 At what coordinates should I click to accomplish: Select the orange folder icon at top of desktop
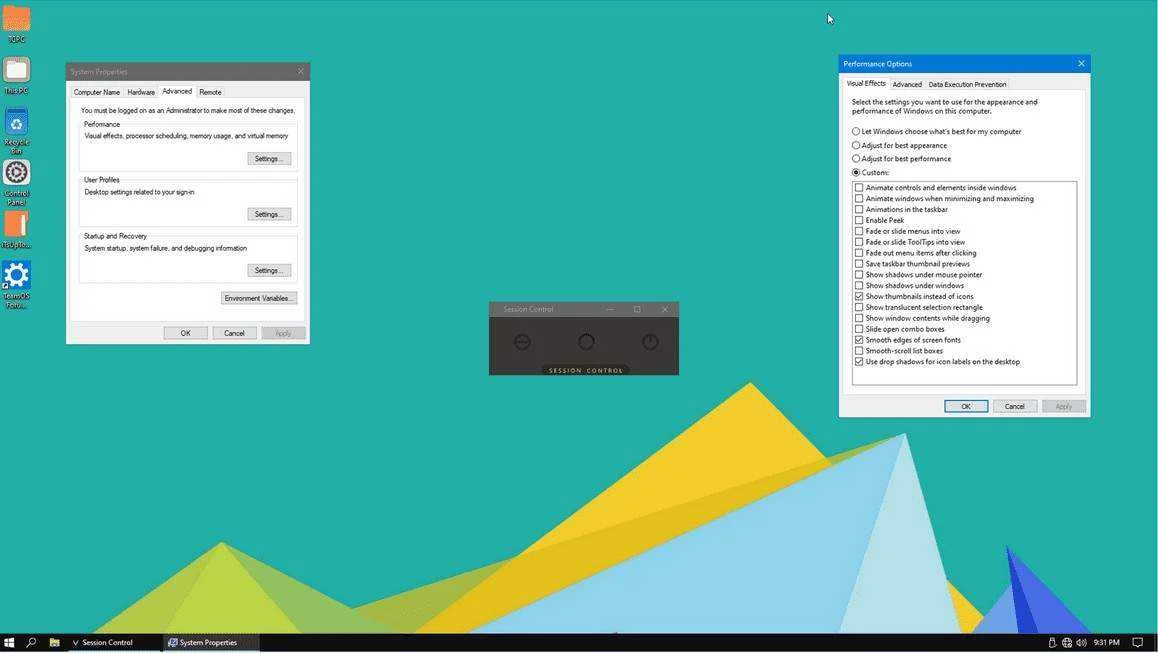pos(16,18)
